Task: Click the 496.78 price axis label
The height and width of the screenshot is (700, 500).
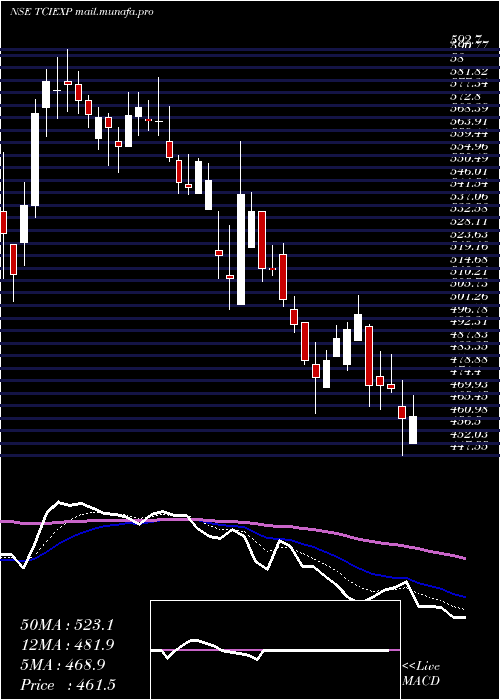Action: point(469,309)
